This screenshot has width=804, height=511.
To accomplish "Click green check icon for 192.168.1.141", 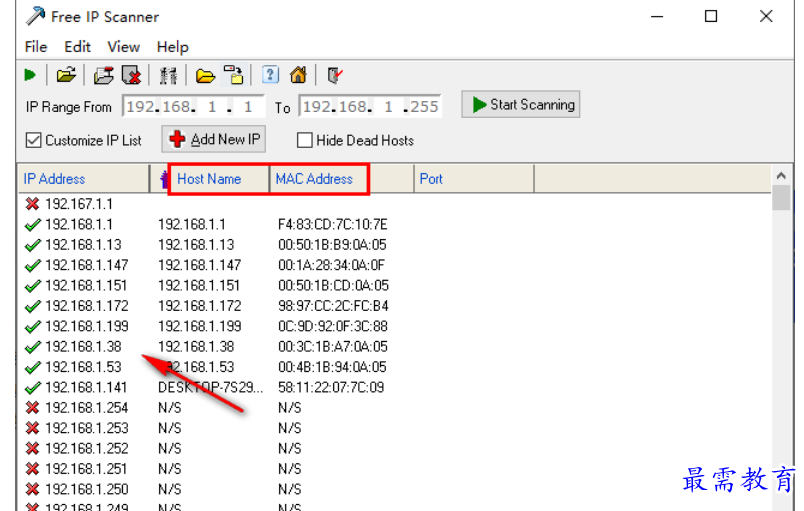I will click(32, 387).
